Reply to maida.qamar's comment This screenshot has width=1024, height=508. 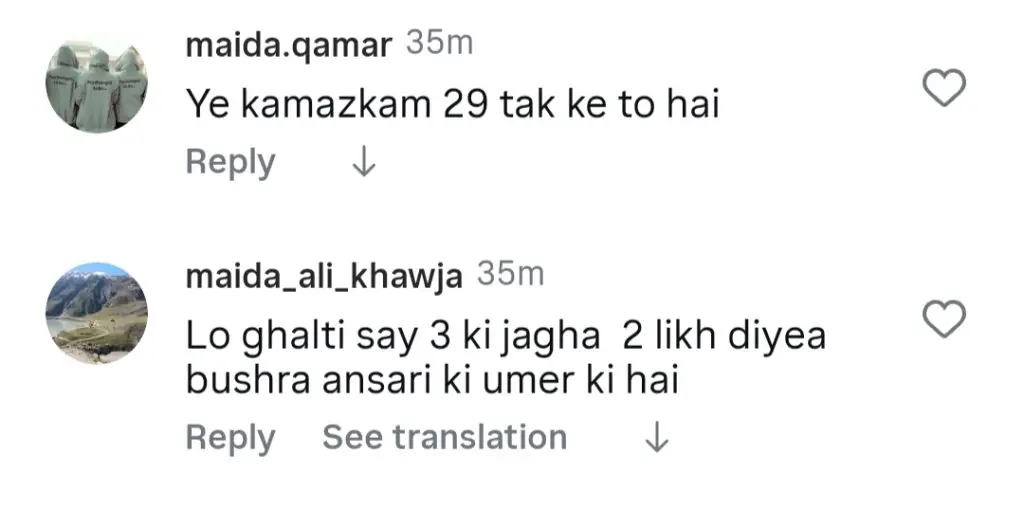230,162
